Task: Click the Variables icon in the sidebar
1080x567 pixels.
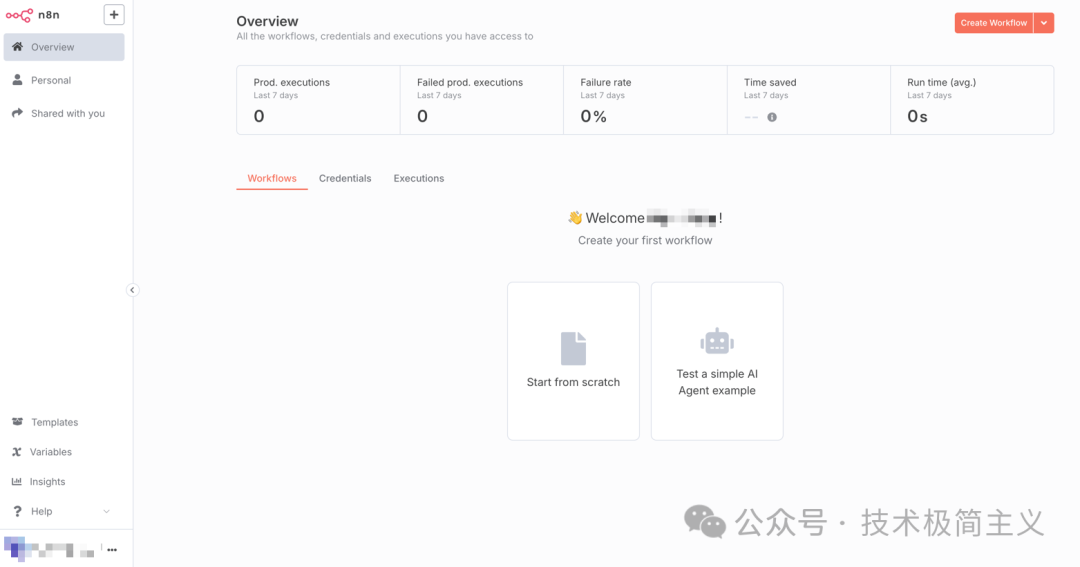Action: pos(17,452)
